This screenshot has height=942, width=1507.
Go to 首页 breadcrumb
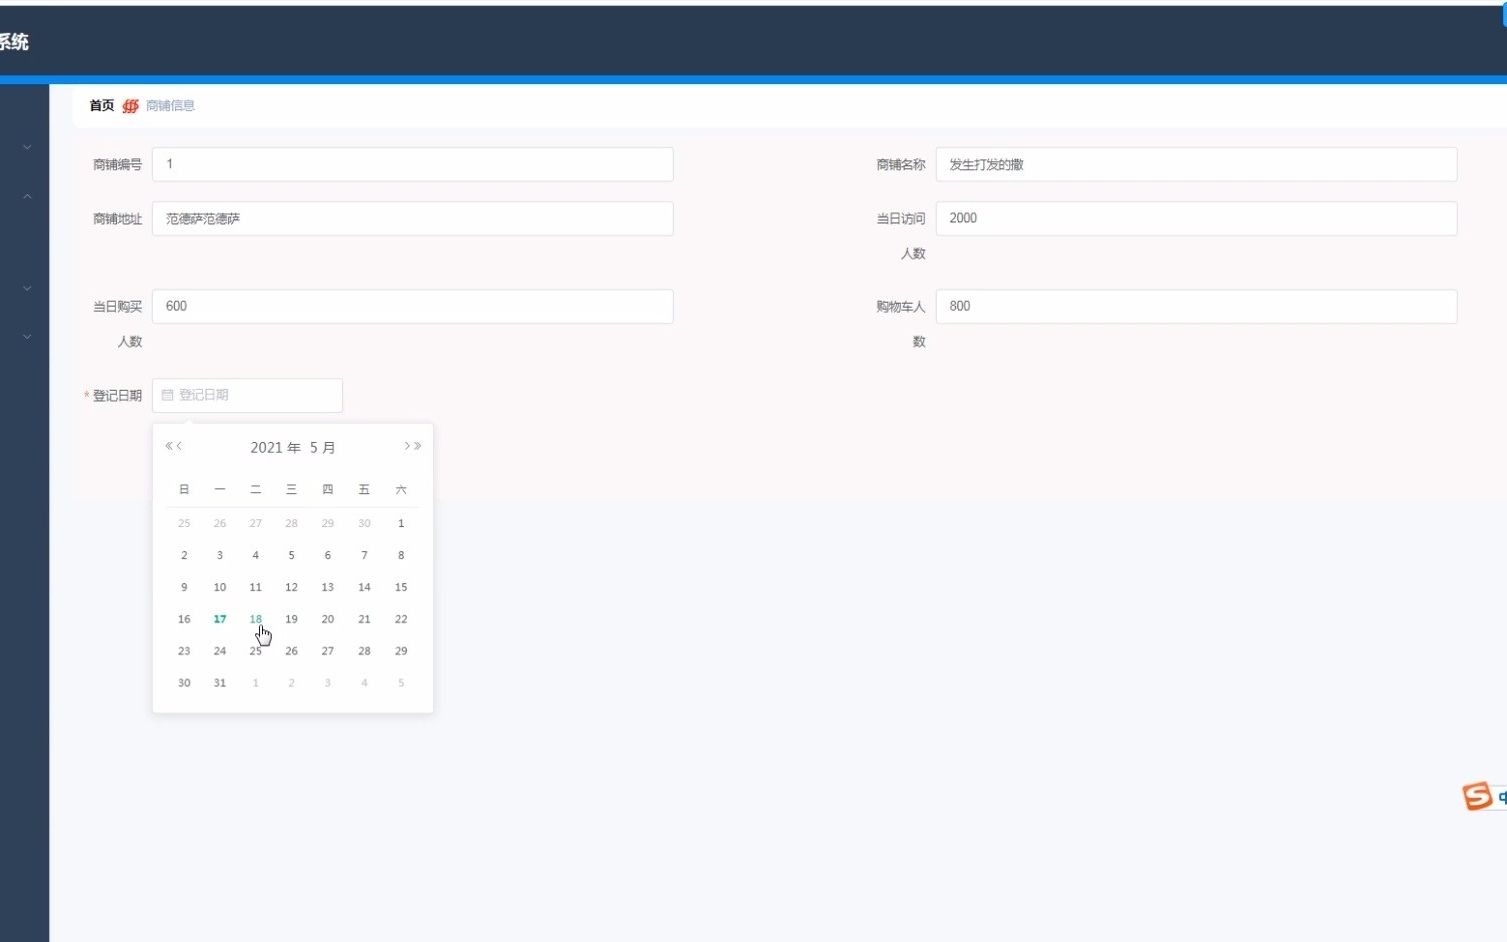click(x=102, y=105)
